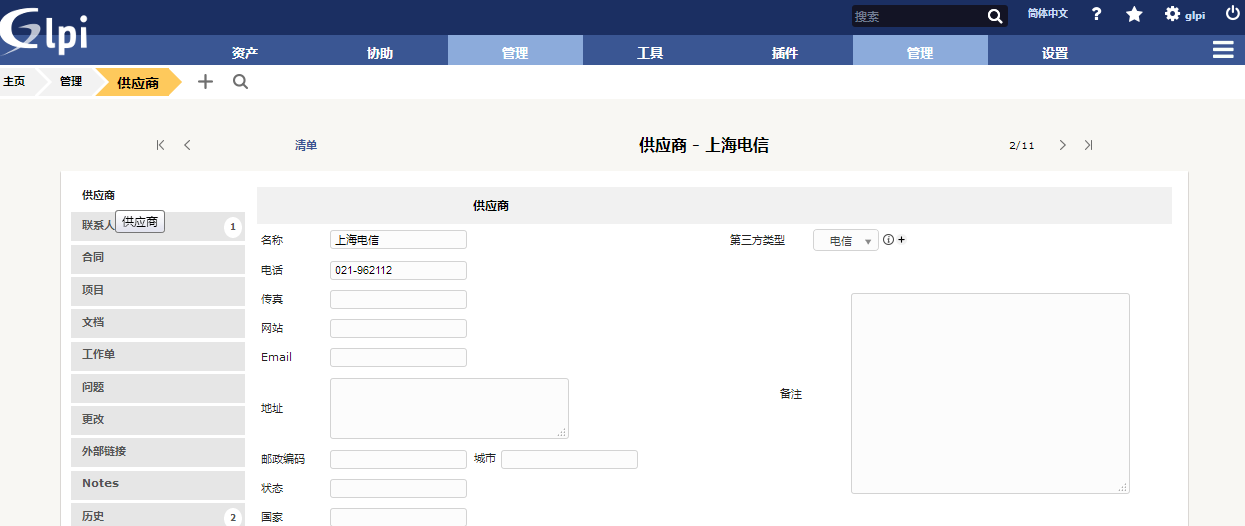Select the 项目 side tab
The height and width of the screenshot is (526, 1245).
click(x=158, y=290)
